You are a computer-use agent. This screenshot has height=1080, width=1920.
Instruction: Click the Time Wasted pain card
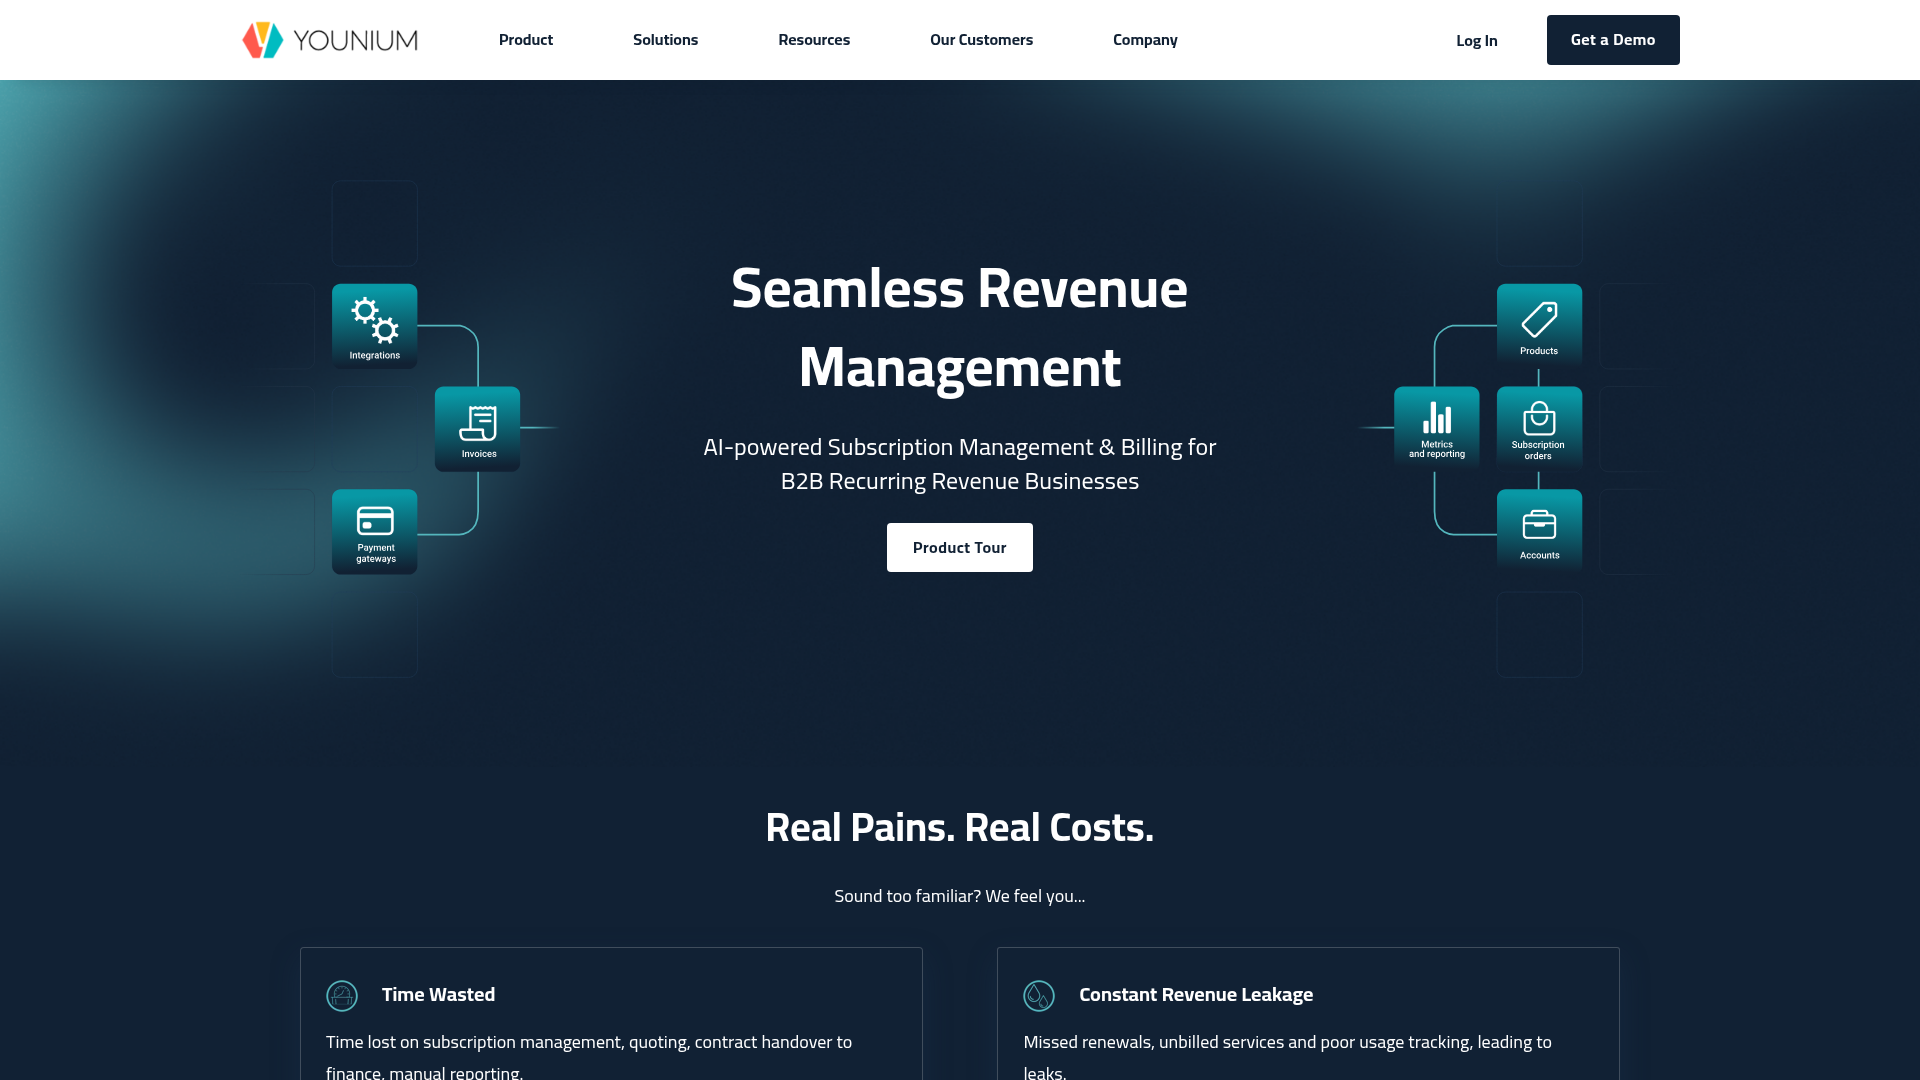(x=611, y=1012)
